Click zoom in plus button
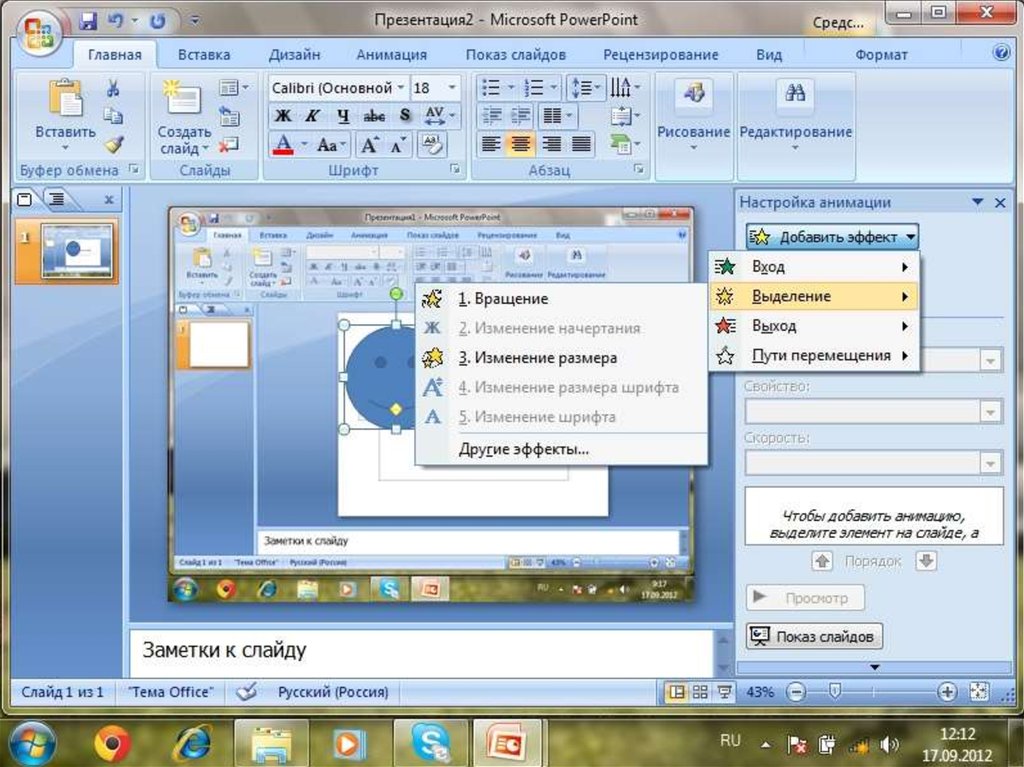Viewport: 1024px width, 767px height. 946,692
